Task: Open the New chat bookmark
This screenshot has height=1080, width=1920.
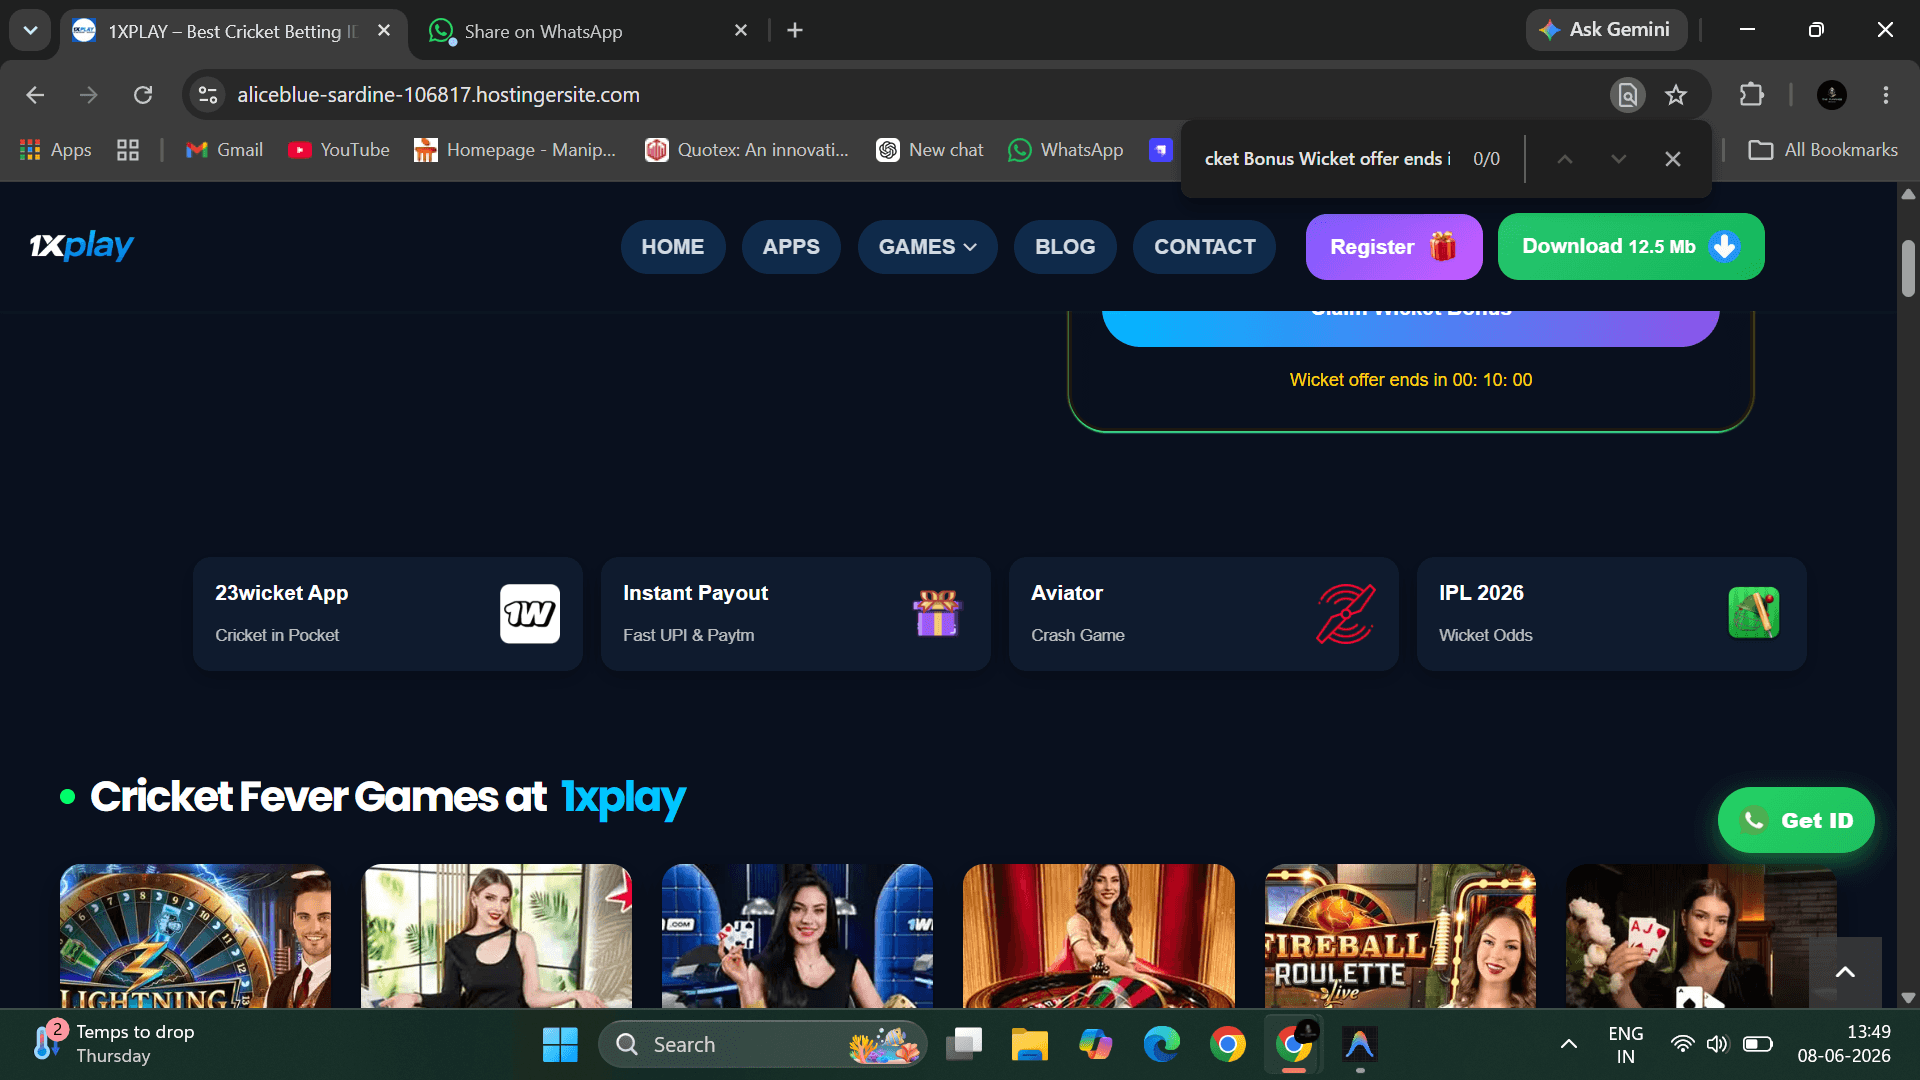Action: [x=930, y=150]
